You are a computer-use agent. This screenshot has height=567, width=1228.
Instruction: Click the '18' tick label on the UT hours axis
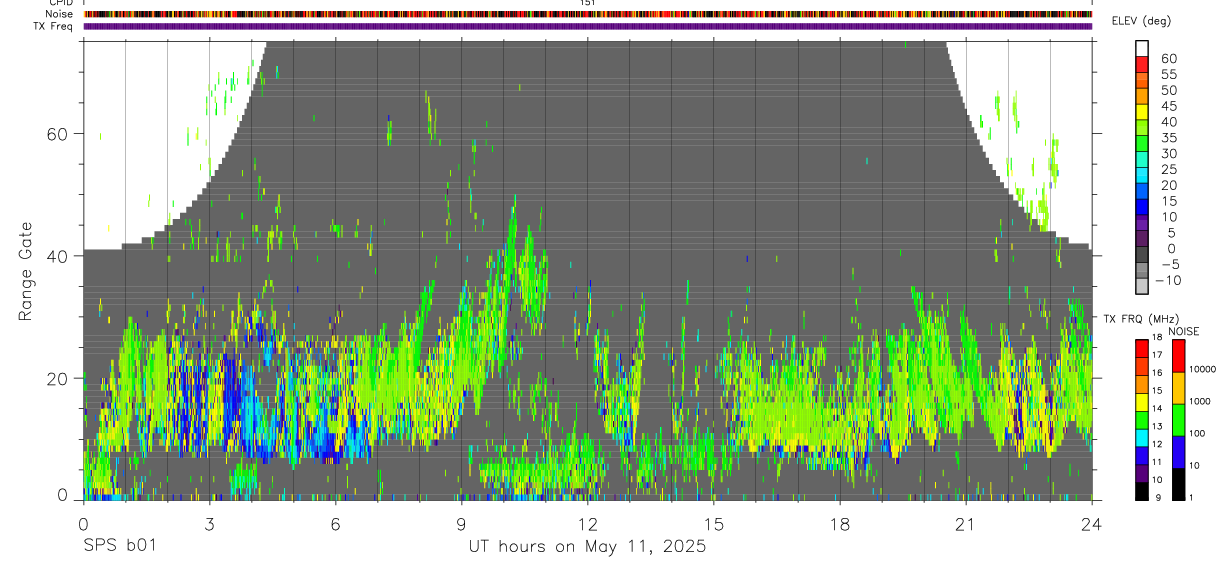840,523
